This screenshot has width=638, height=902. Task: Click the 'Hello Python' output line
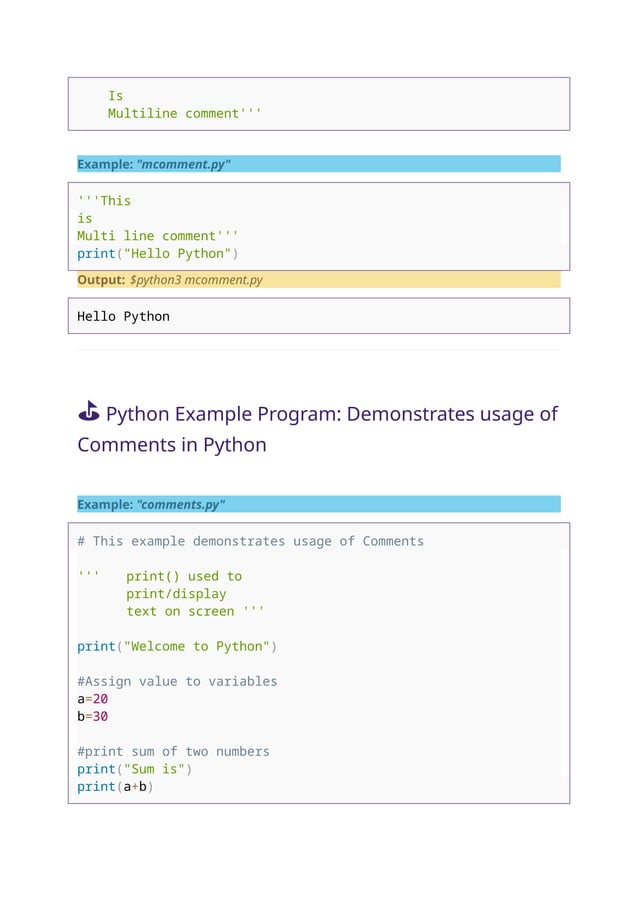[x=124, y=316]
